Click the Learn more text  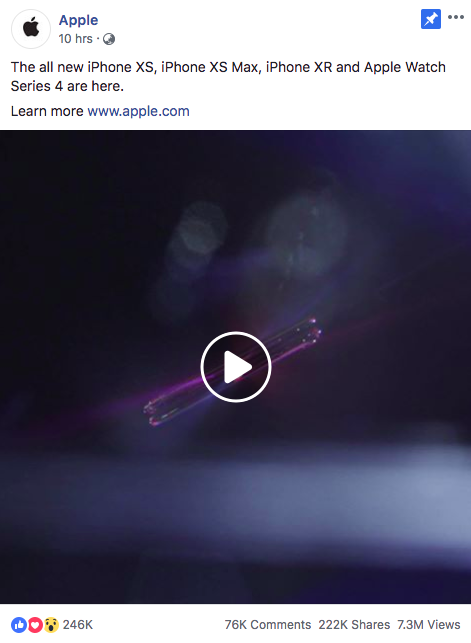[x=47, y=111]
